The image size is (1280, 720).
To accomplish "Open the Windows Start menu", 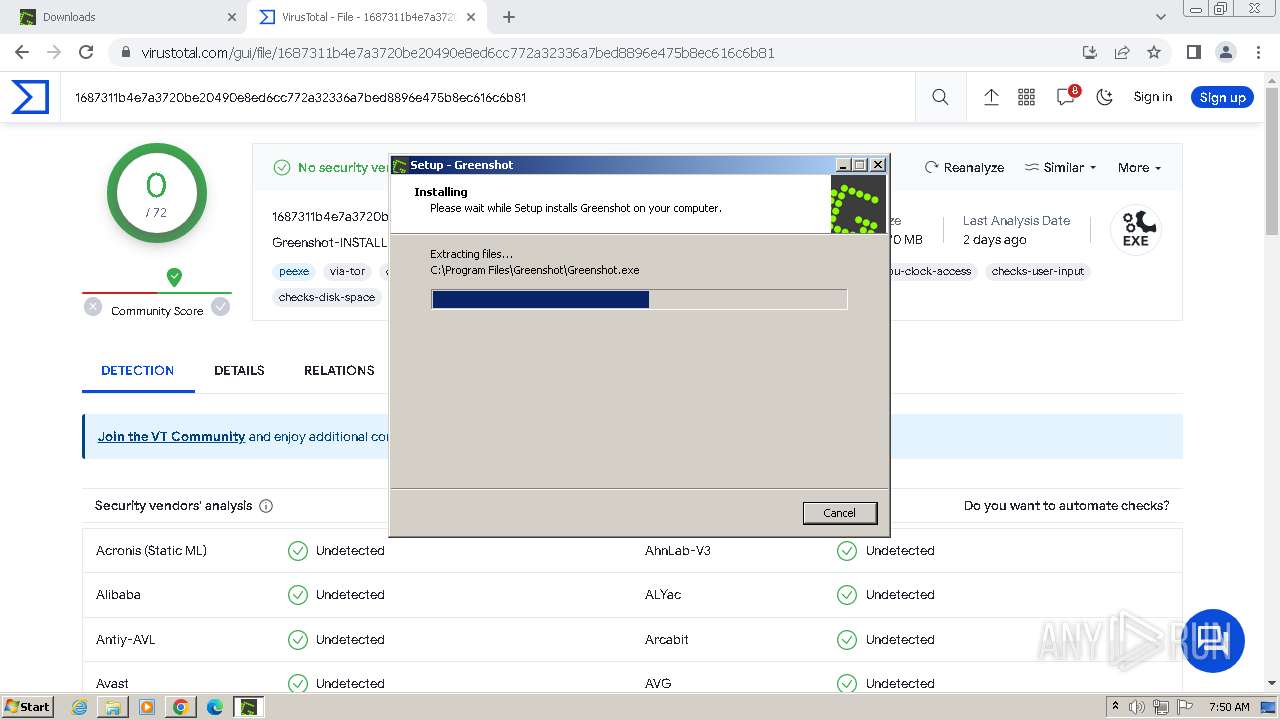I will point(28,707).
